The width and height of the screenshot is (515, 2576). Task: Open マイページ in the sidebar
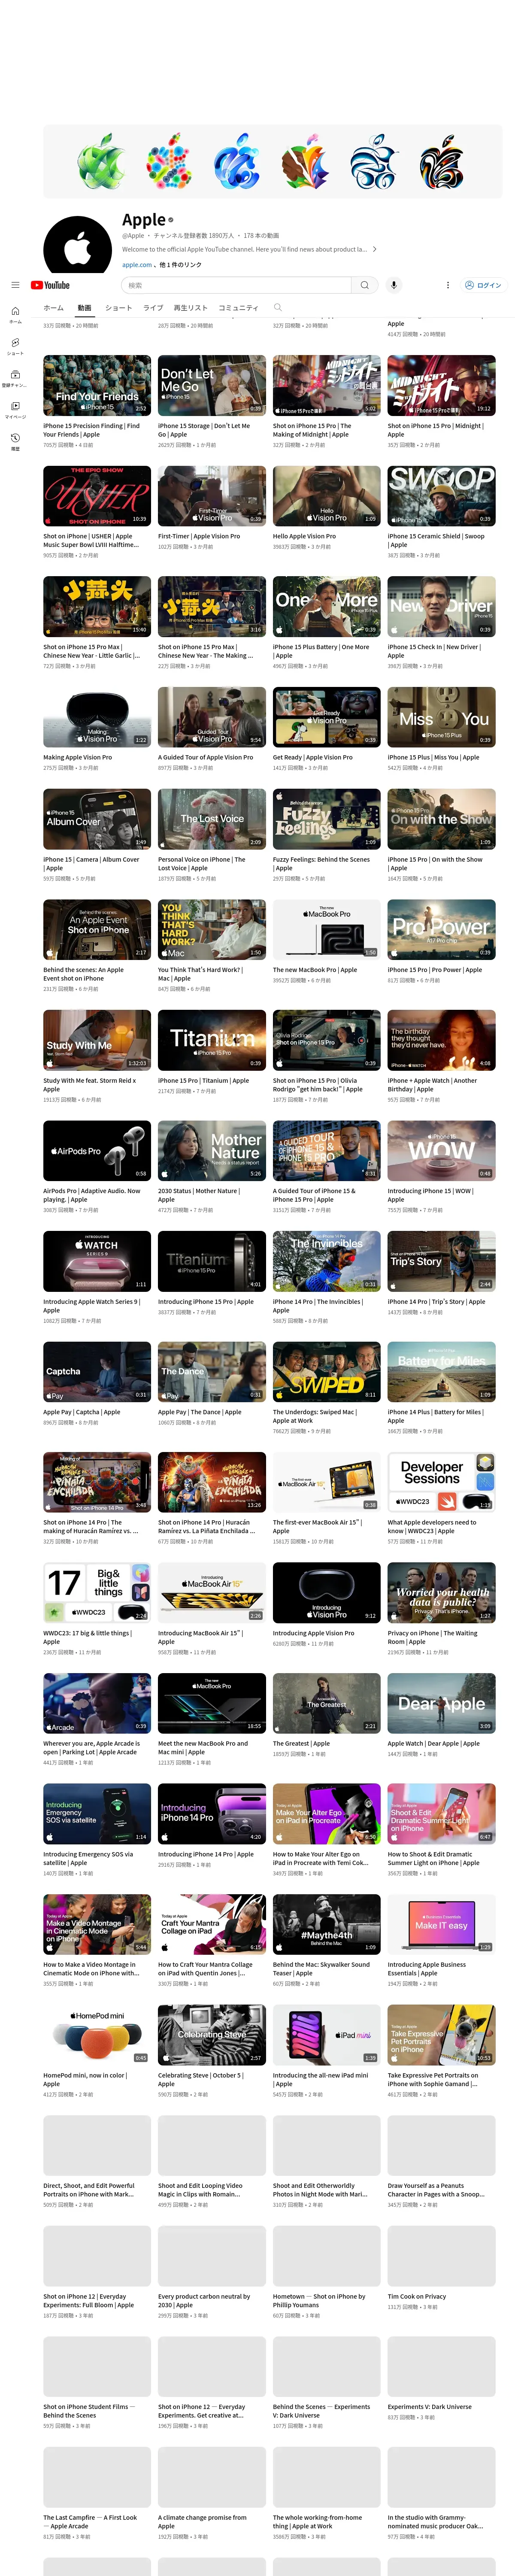[15, 410]
